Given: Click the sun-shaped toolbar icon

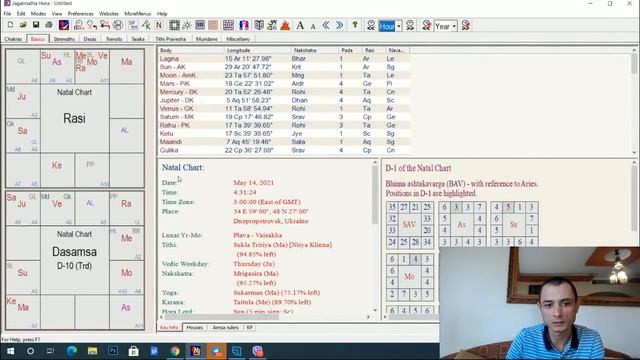Looking at the screenshot, I should (x=187, y=25).
